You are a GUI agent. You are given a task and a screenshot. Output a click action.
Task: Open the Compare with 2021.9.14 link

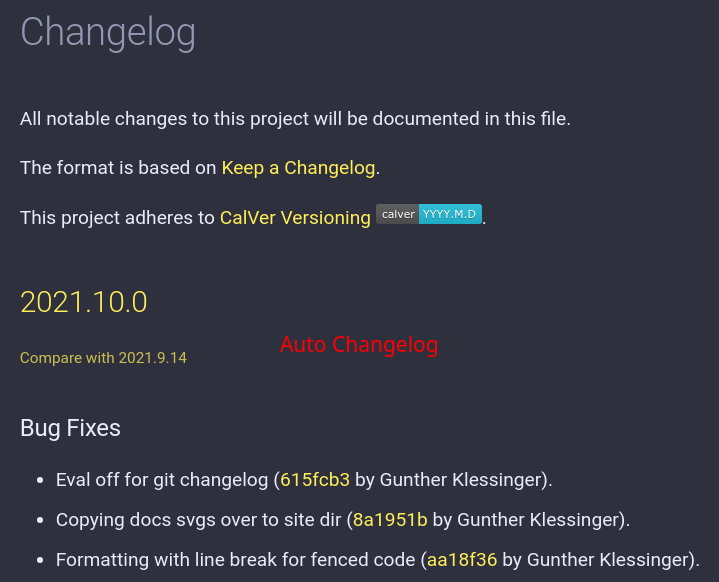(103, 357)
